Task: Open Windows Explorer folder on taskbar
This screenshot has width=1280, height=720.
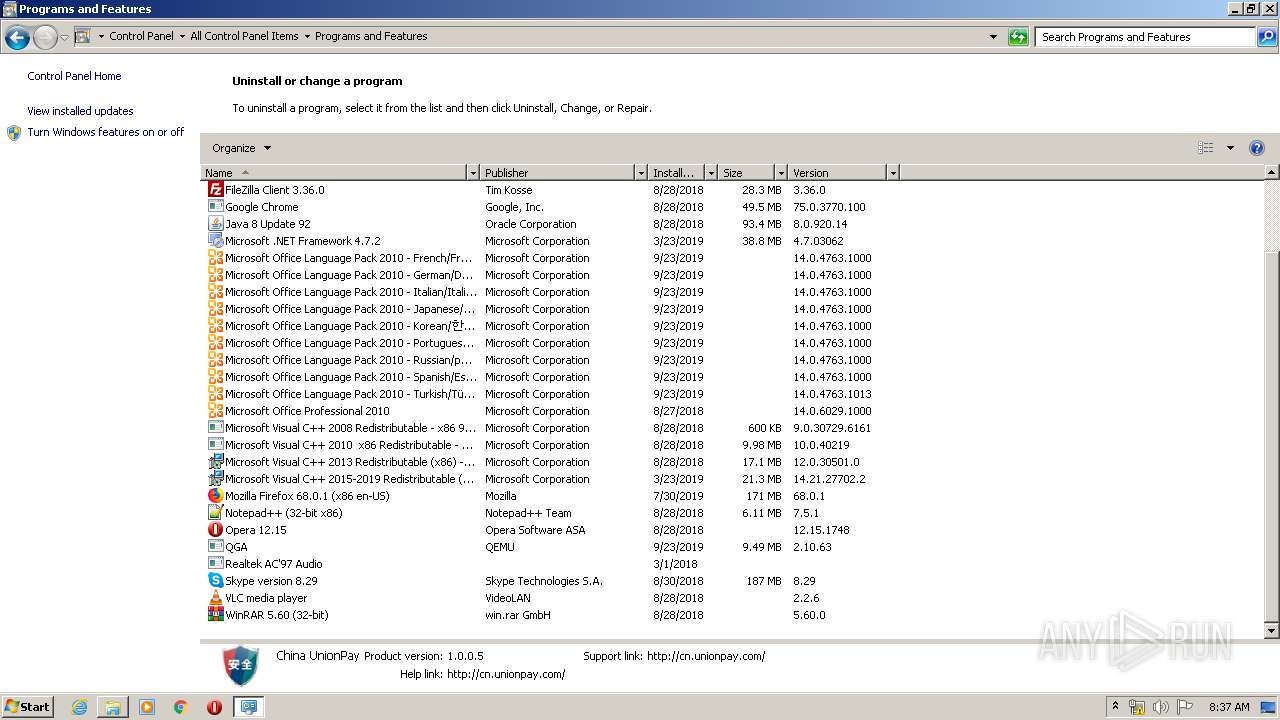Action: [113, 707]
